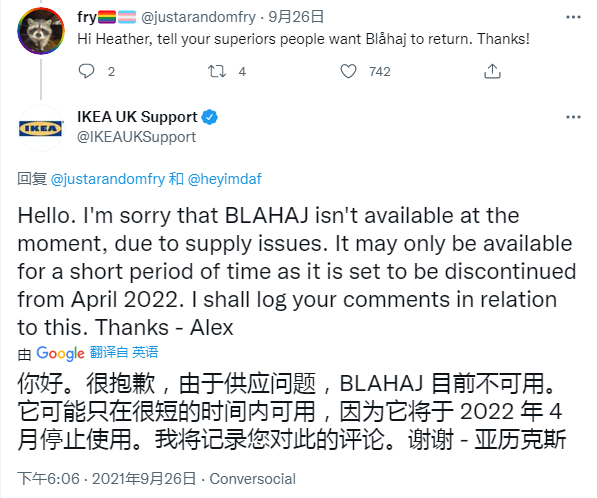The image size is (597, 498).
Task: Click the Google logo in the translation credit
Action: pos(60,354)
